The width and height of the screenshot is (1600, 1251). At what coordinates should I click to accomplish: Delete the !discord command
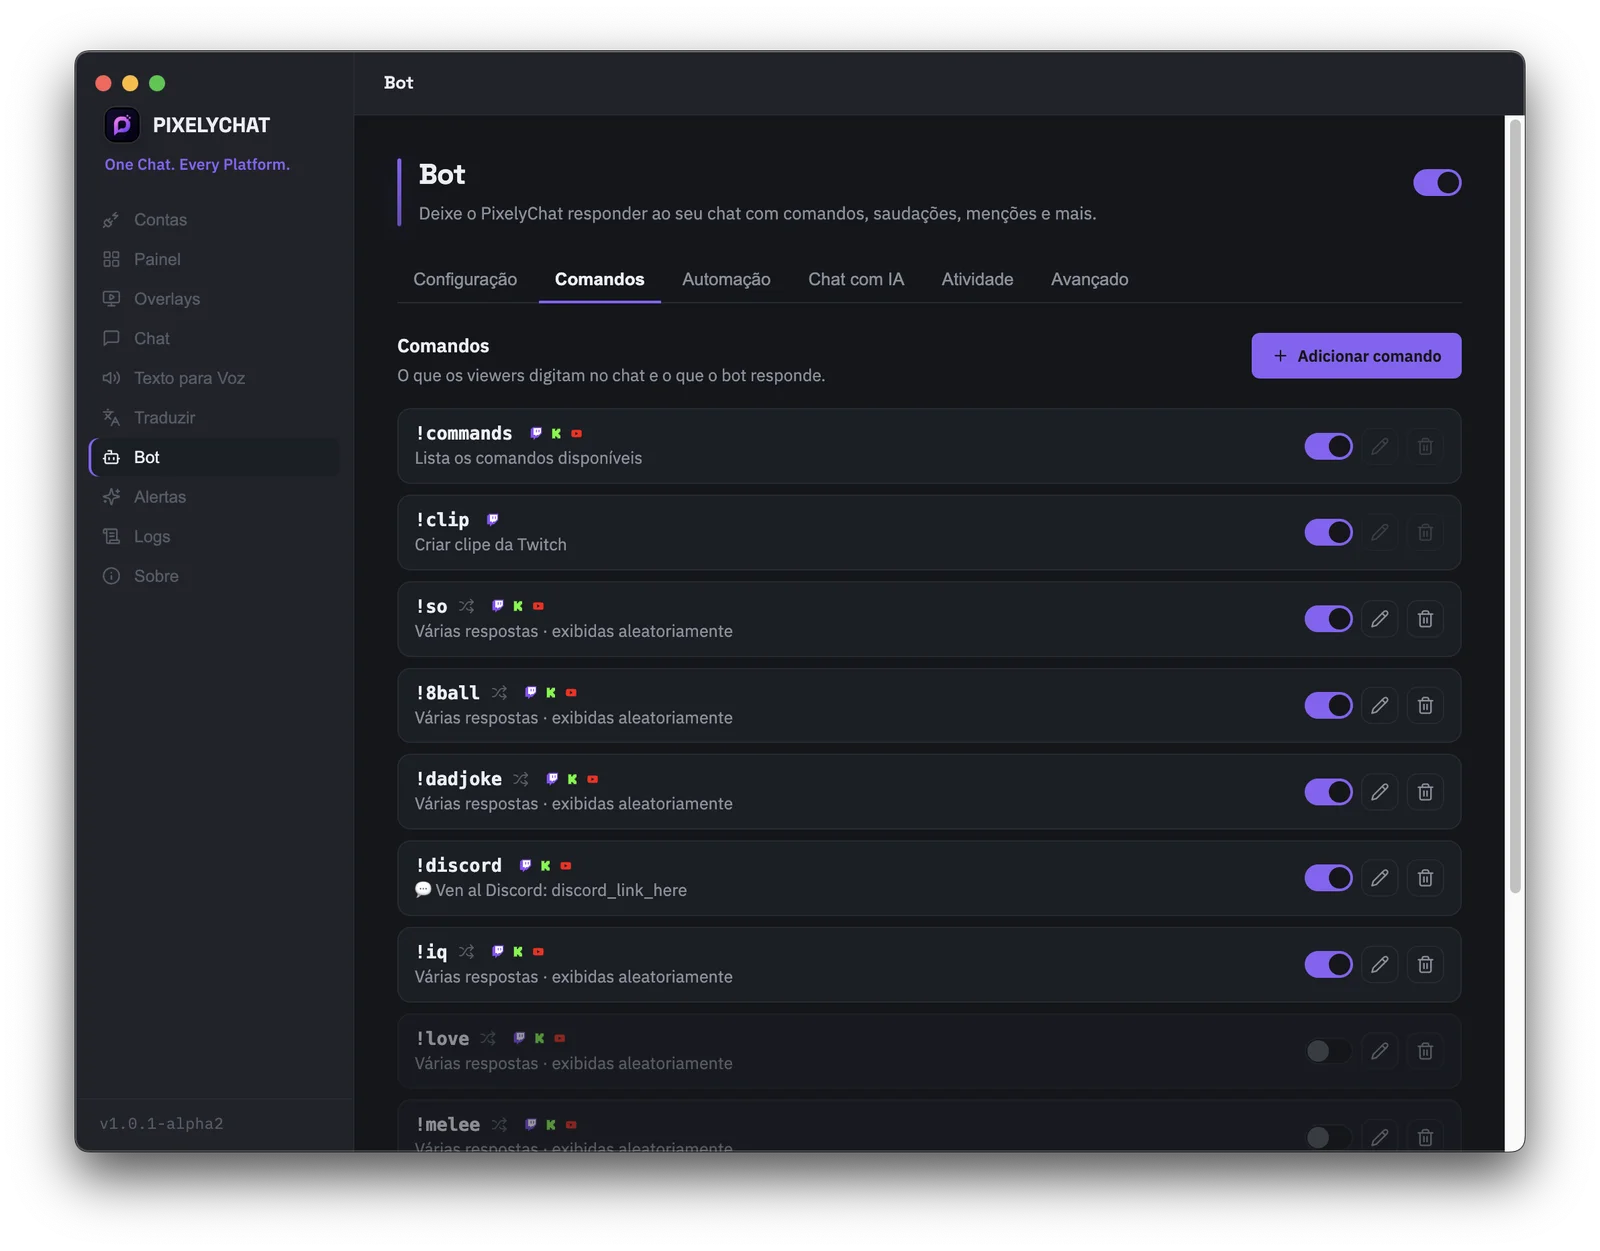click(x=1425, y=878)
